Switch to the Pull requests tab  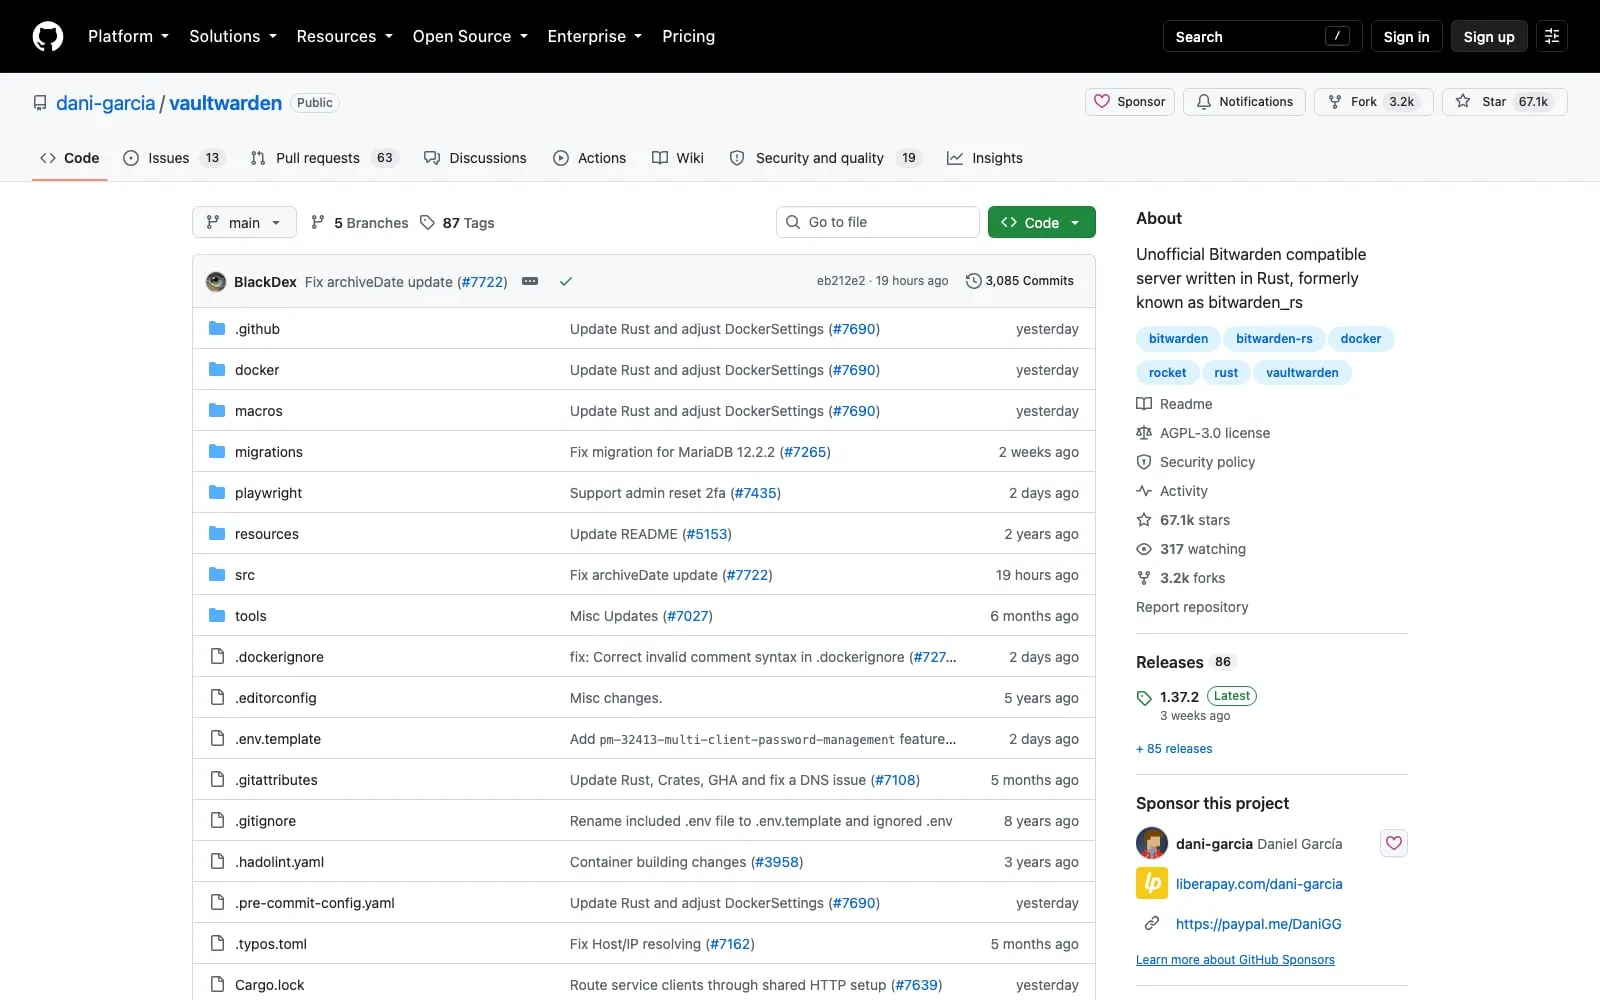[324, 158]
